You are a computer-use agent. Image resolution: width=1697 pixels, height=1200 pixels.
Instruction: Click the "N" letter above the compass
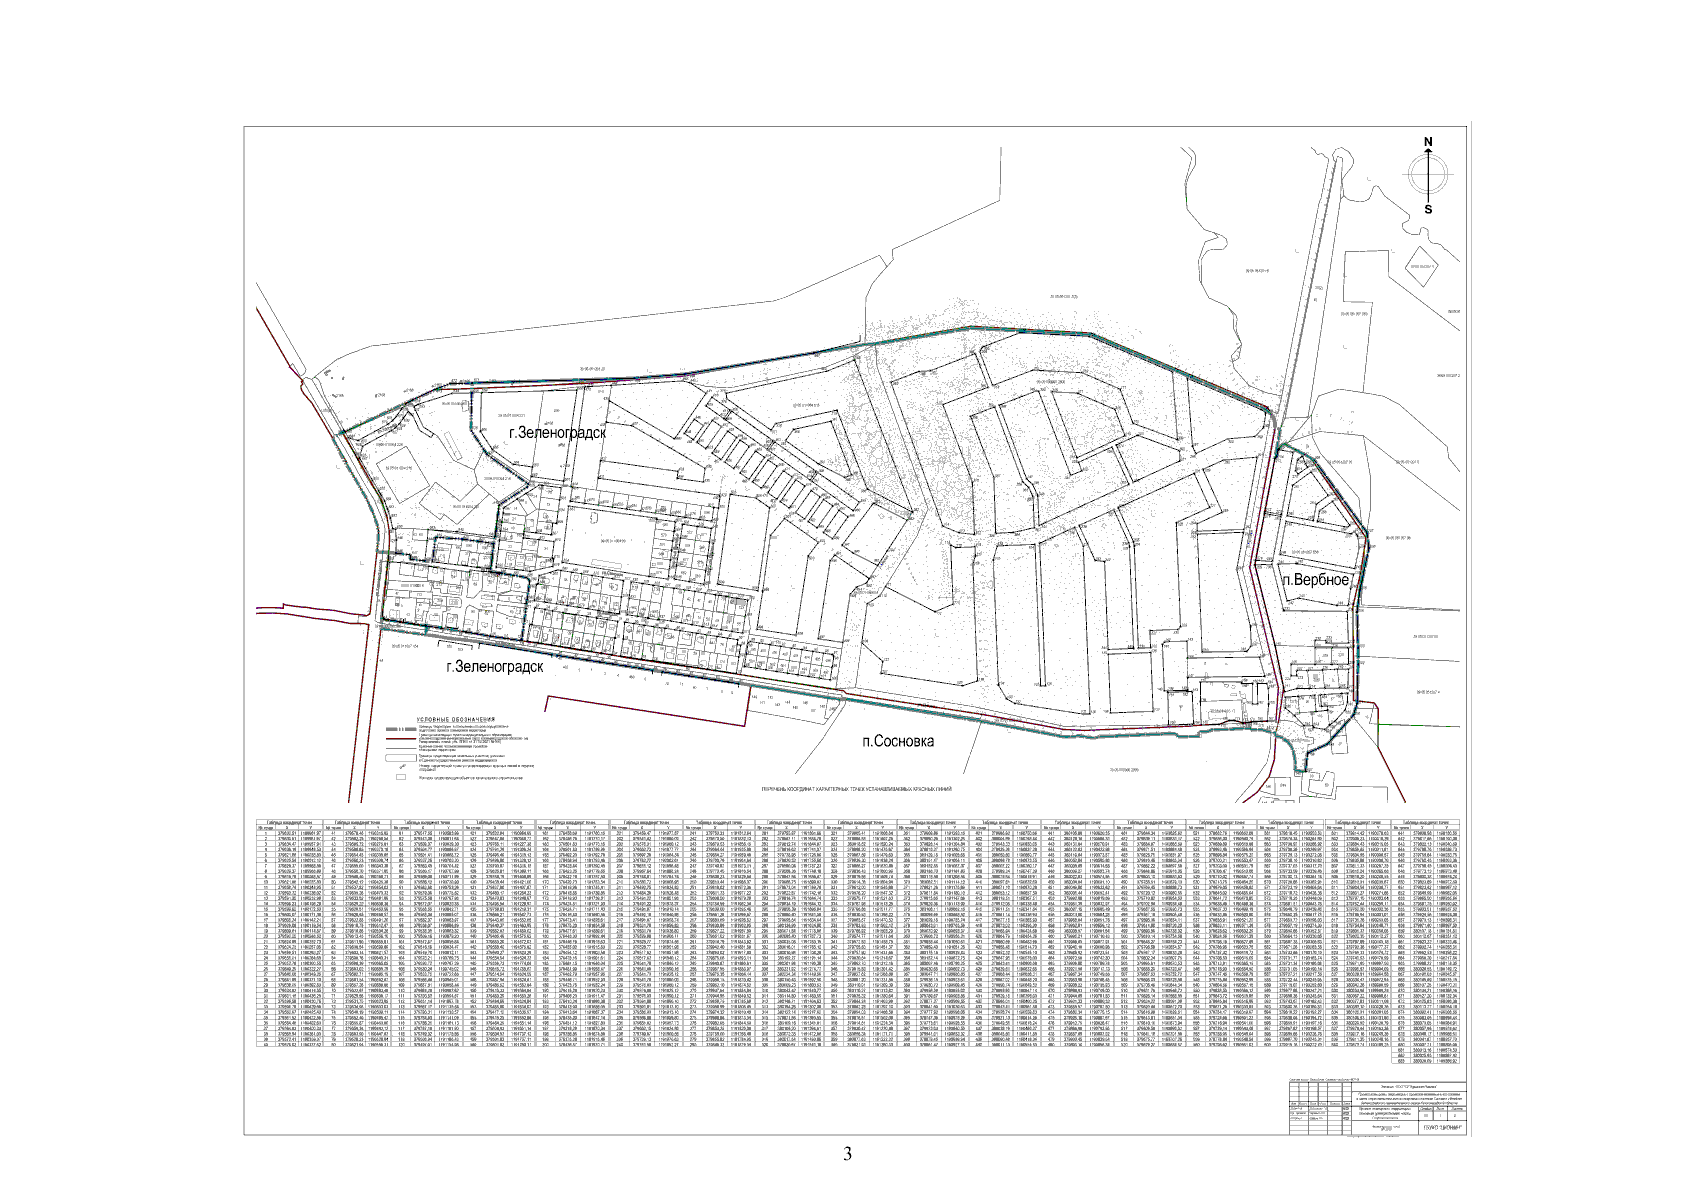1428,142
